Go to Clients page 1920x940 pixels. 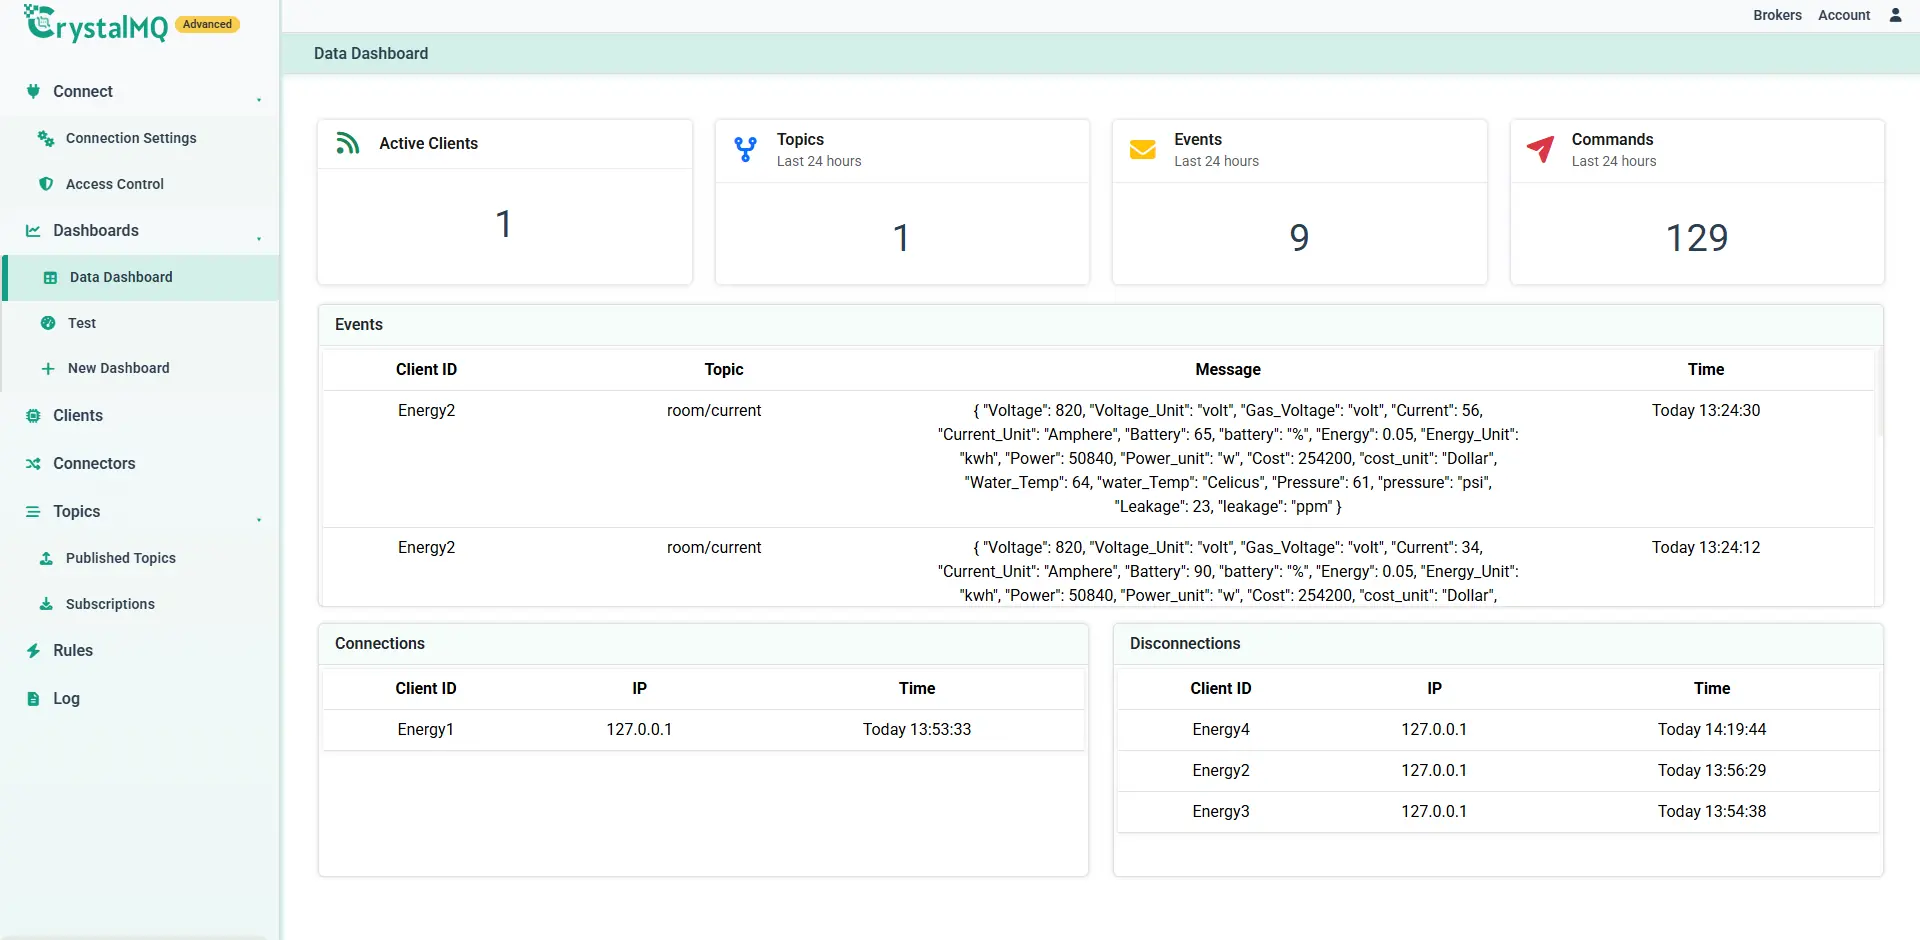click(78, 415)
